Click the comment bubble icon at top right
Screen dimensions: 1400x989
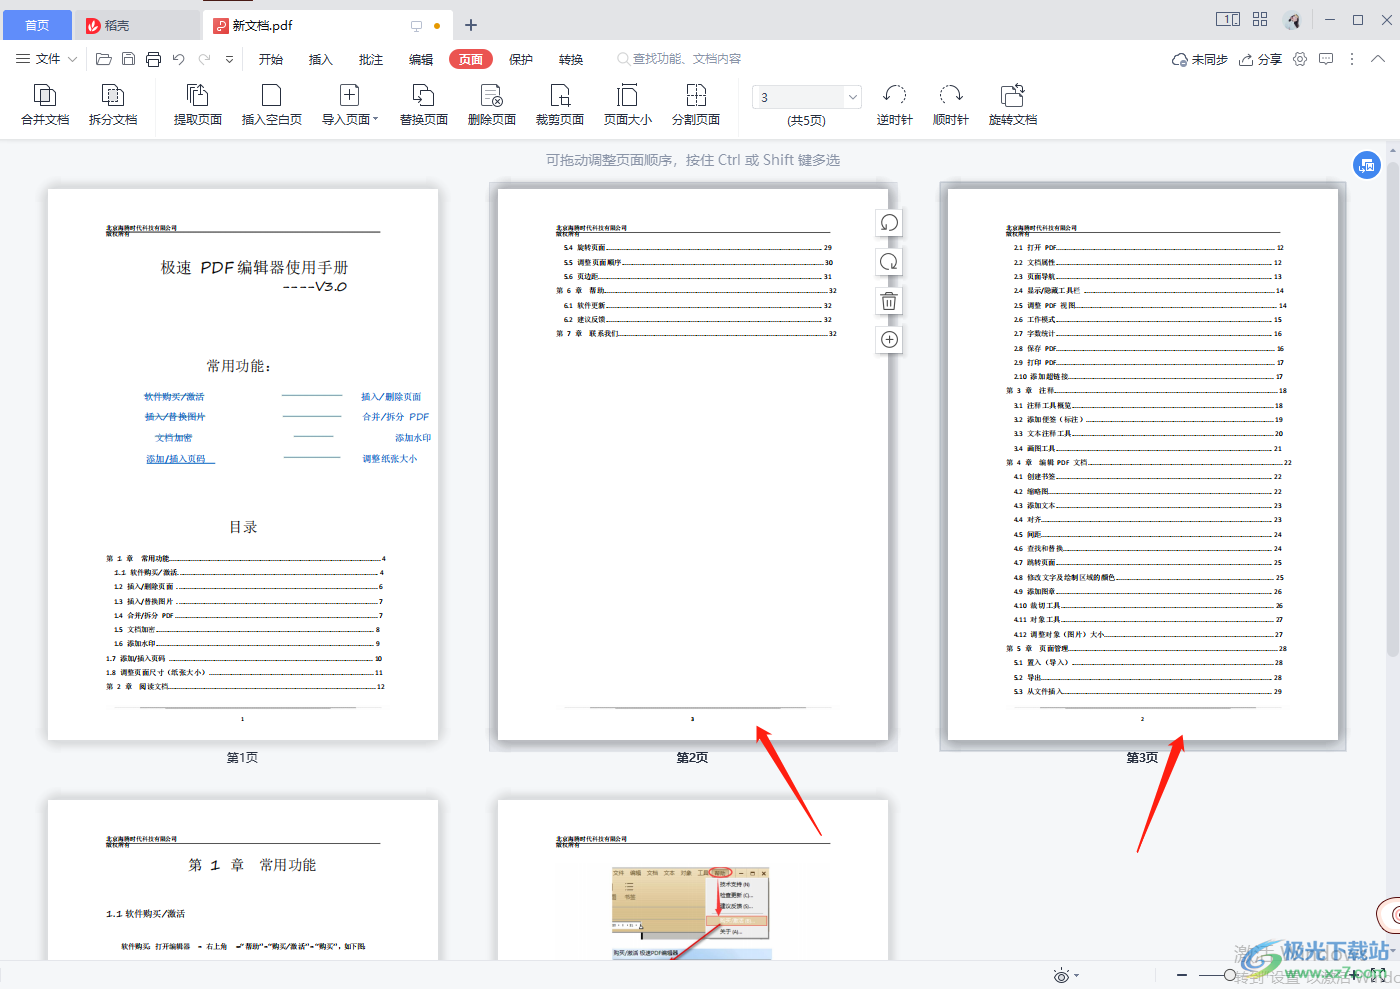tap(1326, 59)
